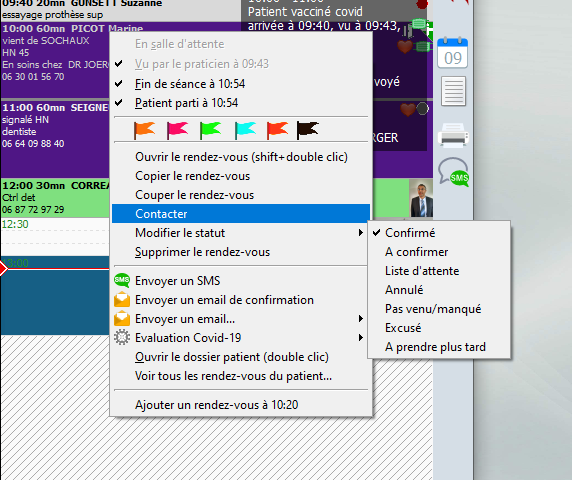Select the pink flag icon

coord(177,130)
